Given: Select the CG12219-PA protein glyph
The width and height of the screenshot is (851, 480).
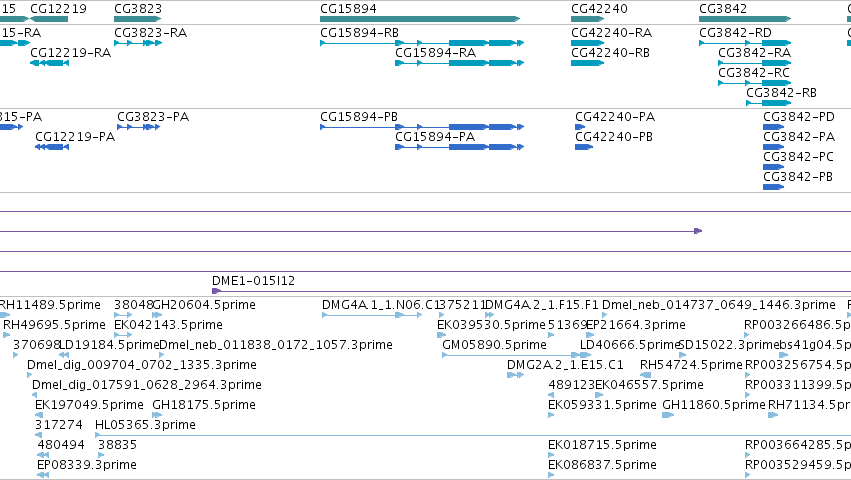Looking at the screenshot, I should tap(52, 147).
